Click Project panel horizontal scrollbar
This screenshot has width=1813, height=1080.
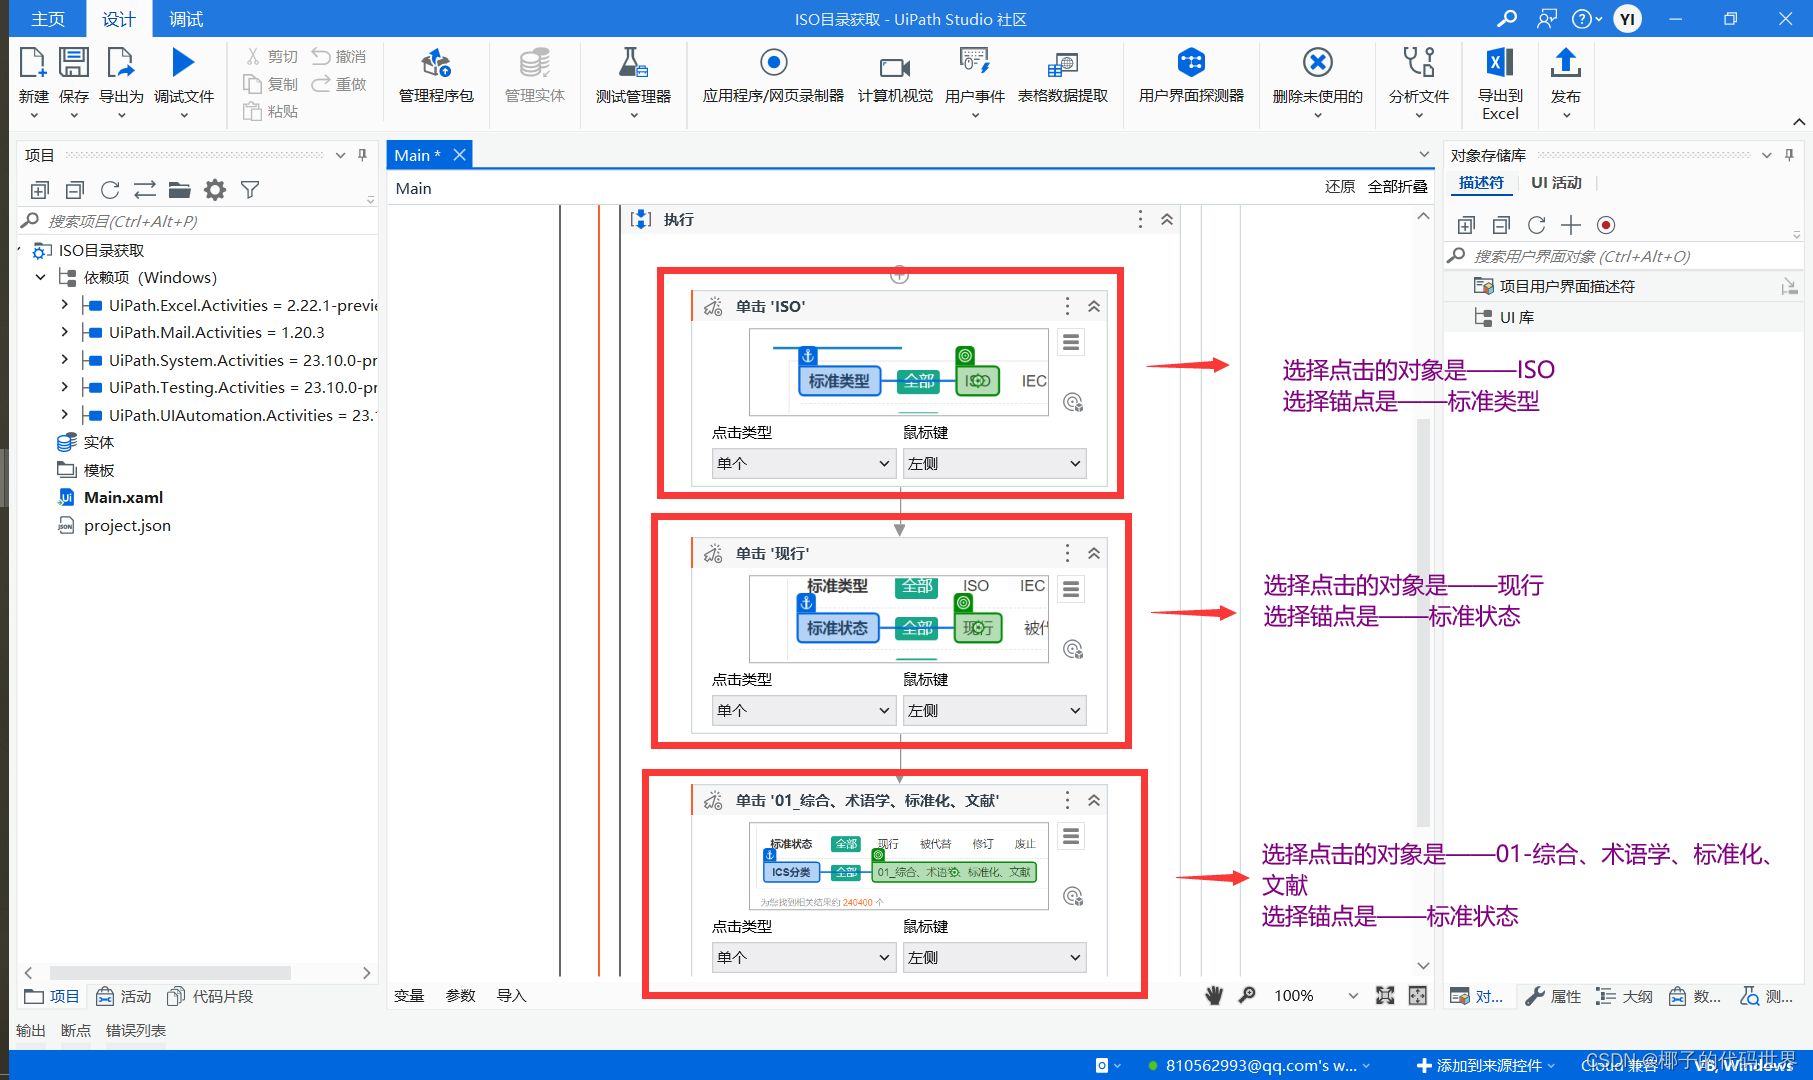(170, 972)
